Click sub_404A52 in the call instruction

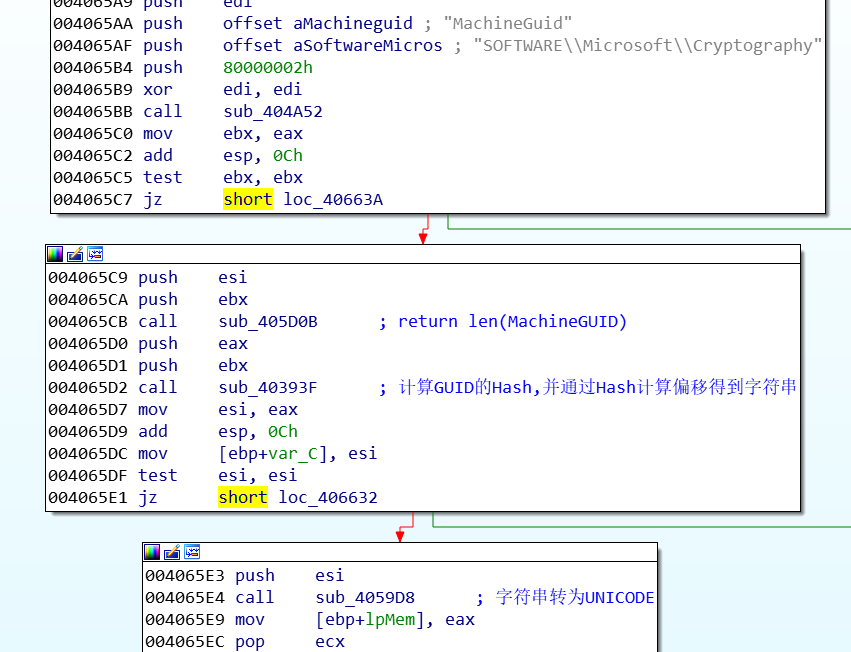(x=273, y=112)
